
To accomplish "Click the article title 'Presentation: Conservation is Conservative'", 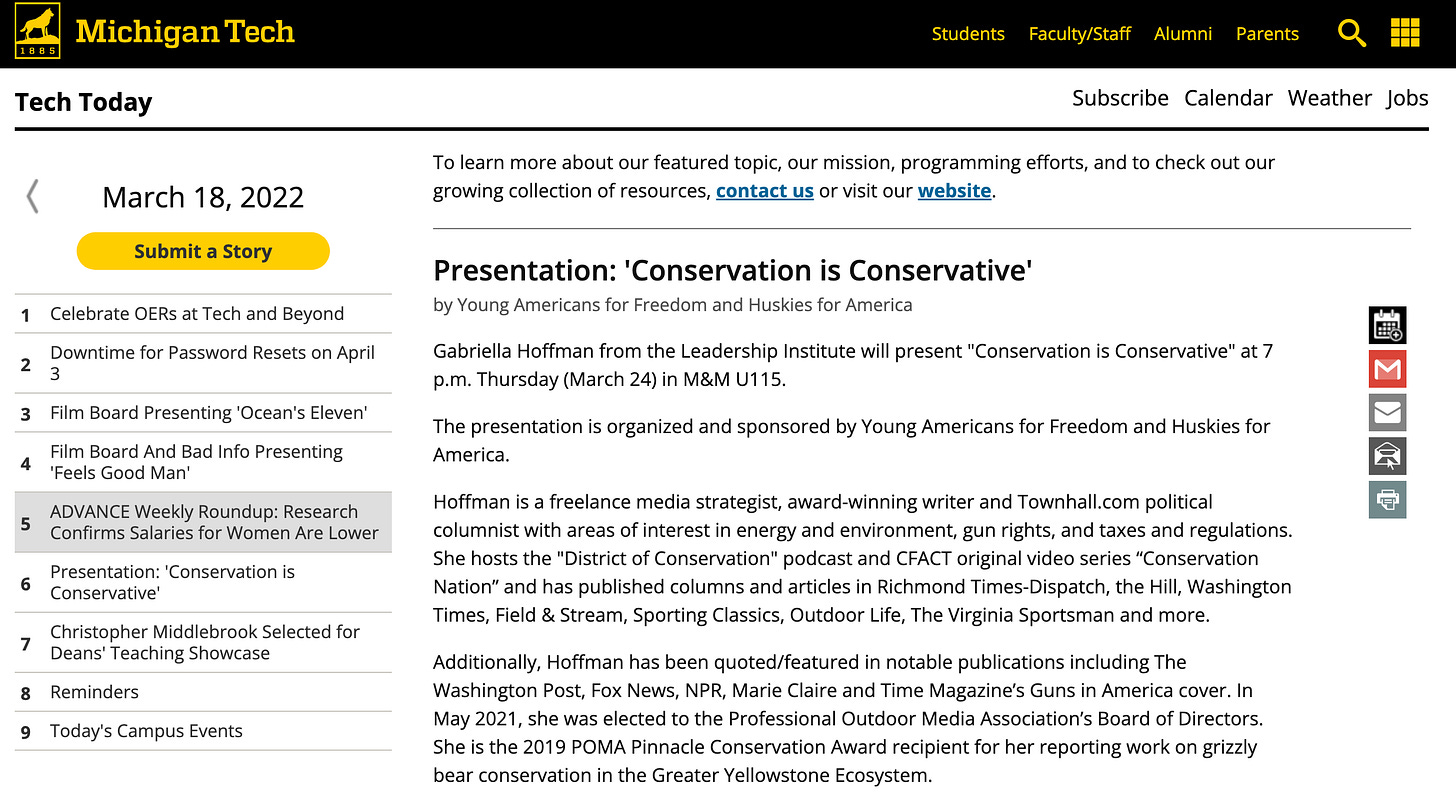I will pyautogui.click(x=733, y=270).
